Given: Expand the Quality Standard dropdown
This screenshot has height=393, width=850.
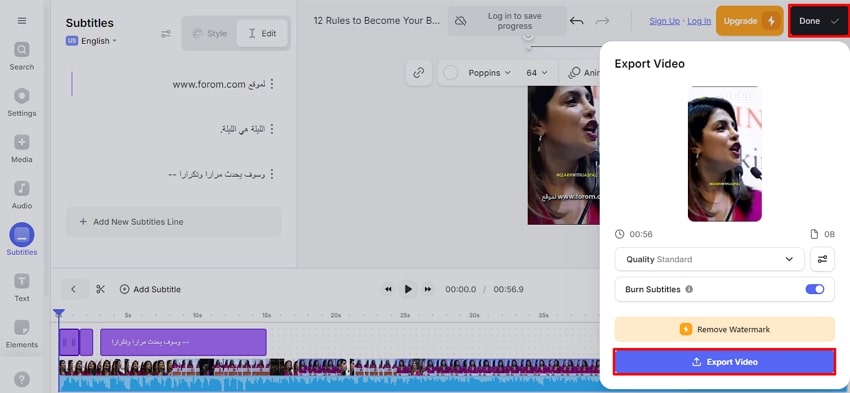Looking at the screenshot, I should (x=709, y=259).
